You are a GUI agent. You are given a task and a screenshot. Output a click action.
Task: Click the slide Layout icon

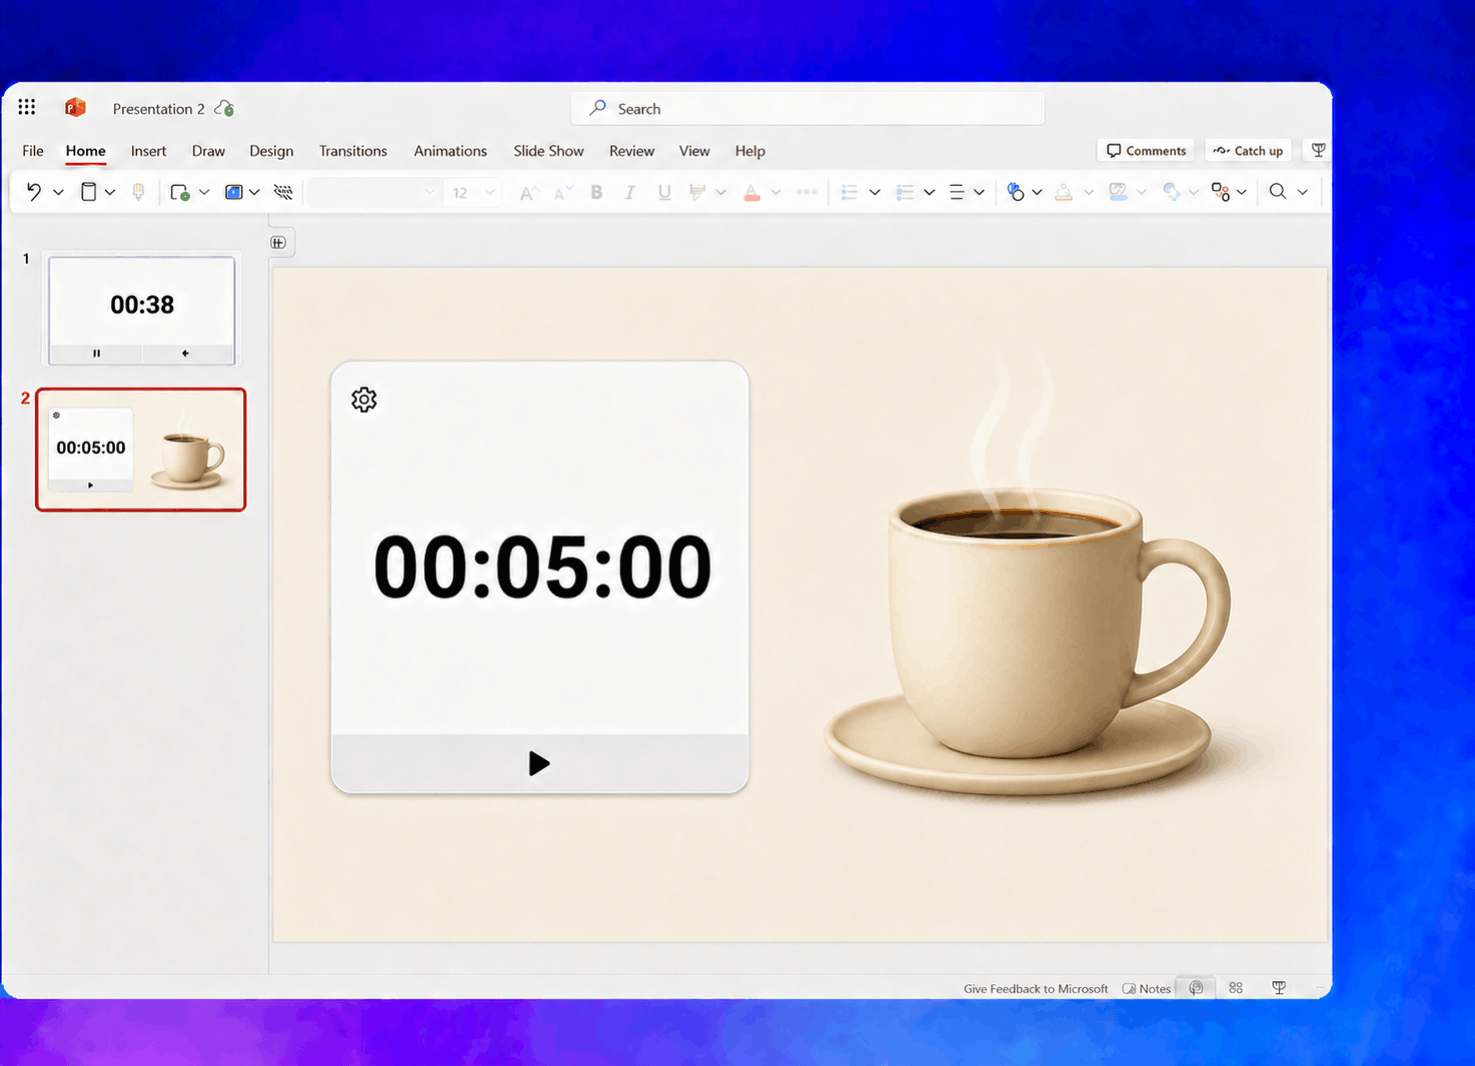click(x=234, y=192)
